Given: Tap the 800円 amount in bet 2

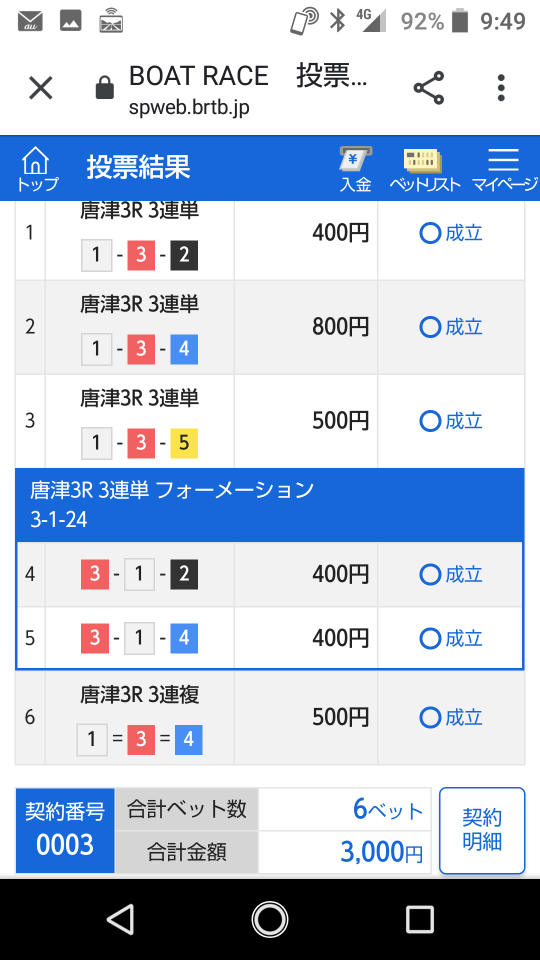Looking at the screenshot, I should pos(340,327).
